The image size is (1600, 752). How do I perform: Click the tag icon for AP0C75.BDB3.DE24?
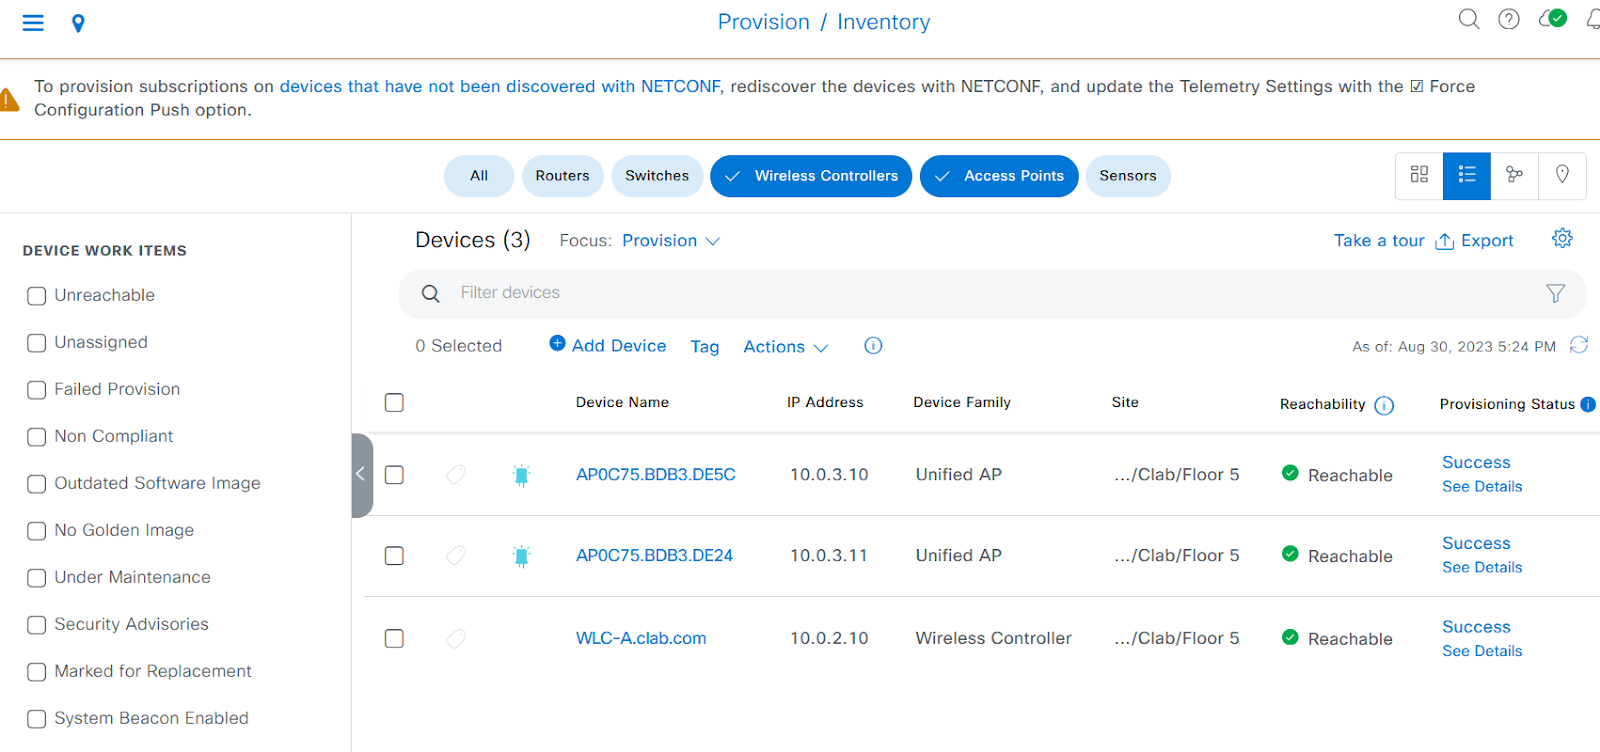tap(456, 555)
